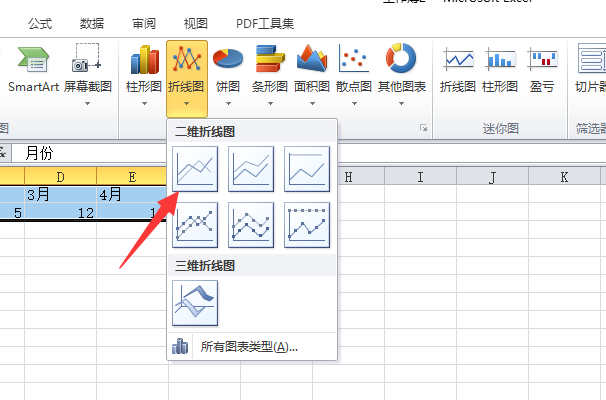Select column D header
The image size is (606, 400).
tap(61, 177)
